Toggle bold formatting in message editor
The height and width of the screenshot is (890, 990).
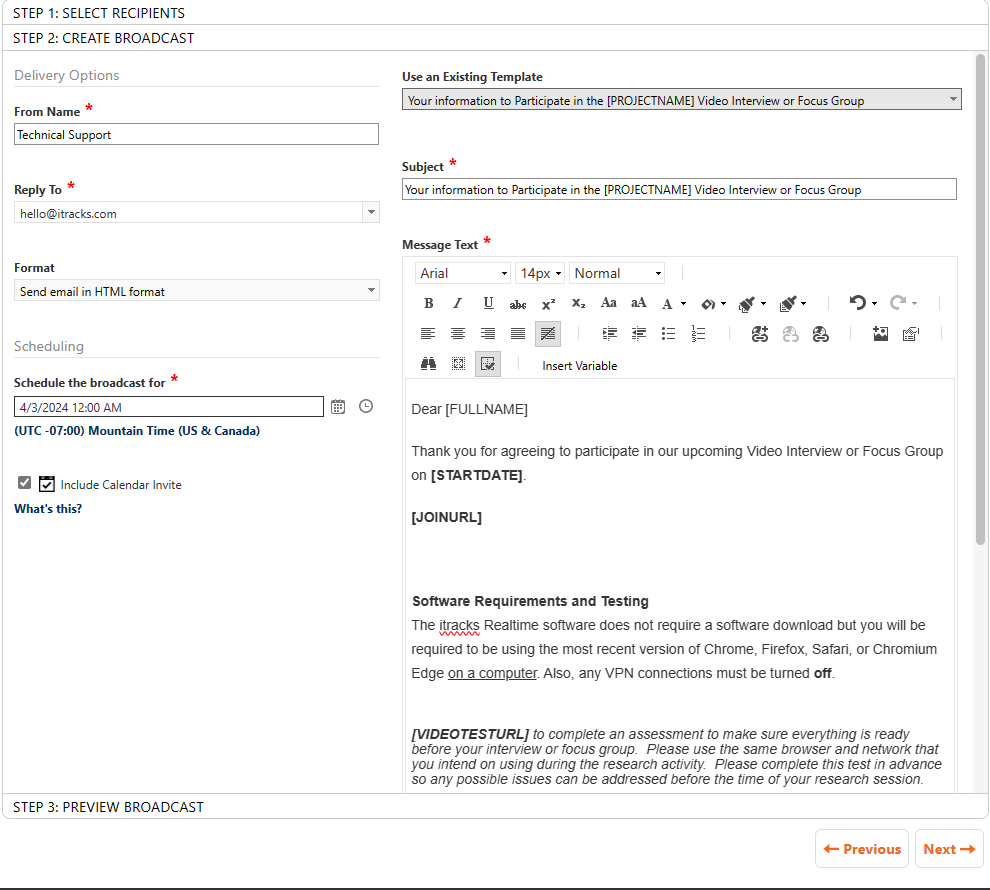429,304
